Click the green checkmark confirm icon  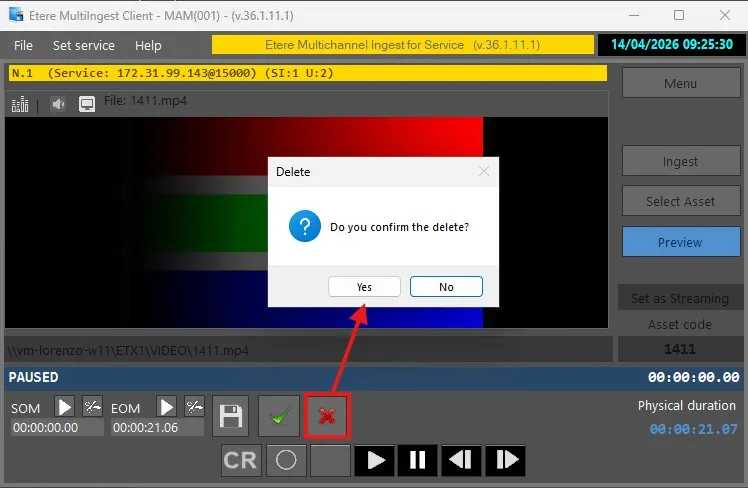click(279, 416)
